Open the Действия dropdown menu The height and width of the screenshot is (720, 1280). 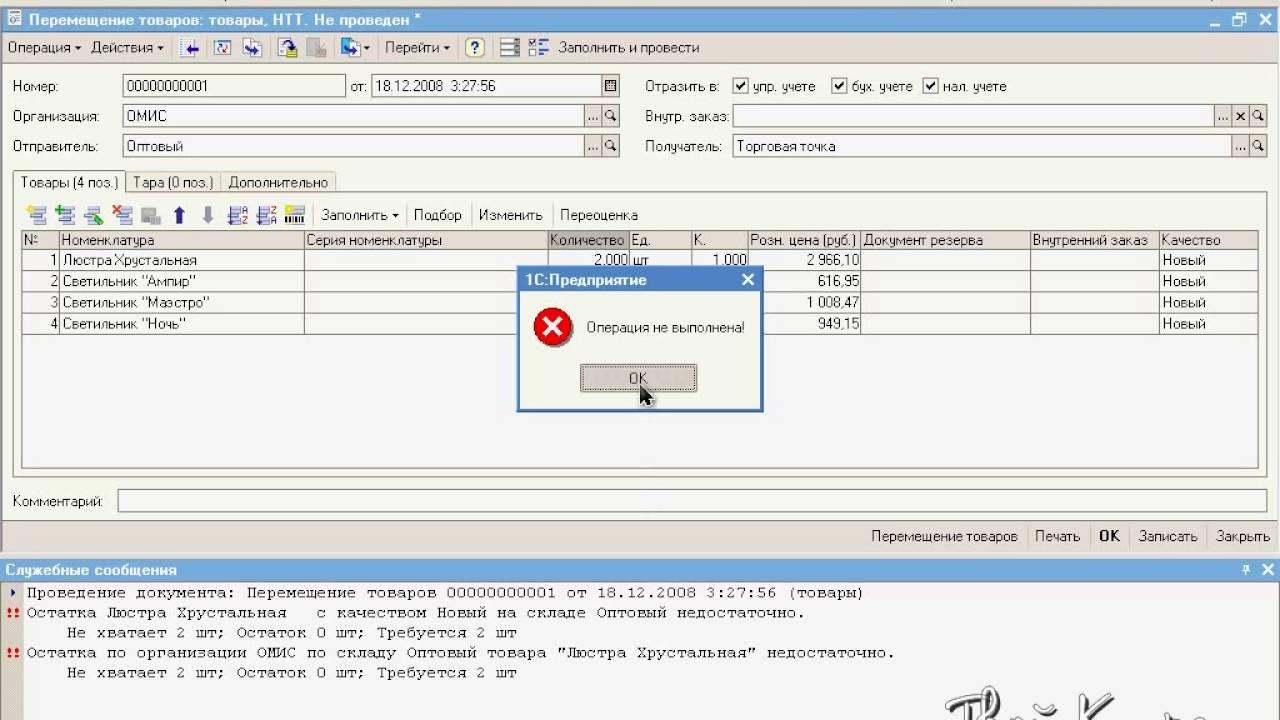click(x=127, y=48)
